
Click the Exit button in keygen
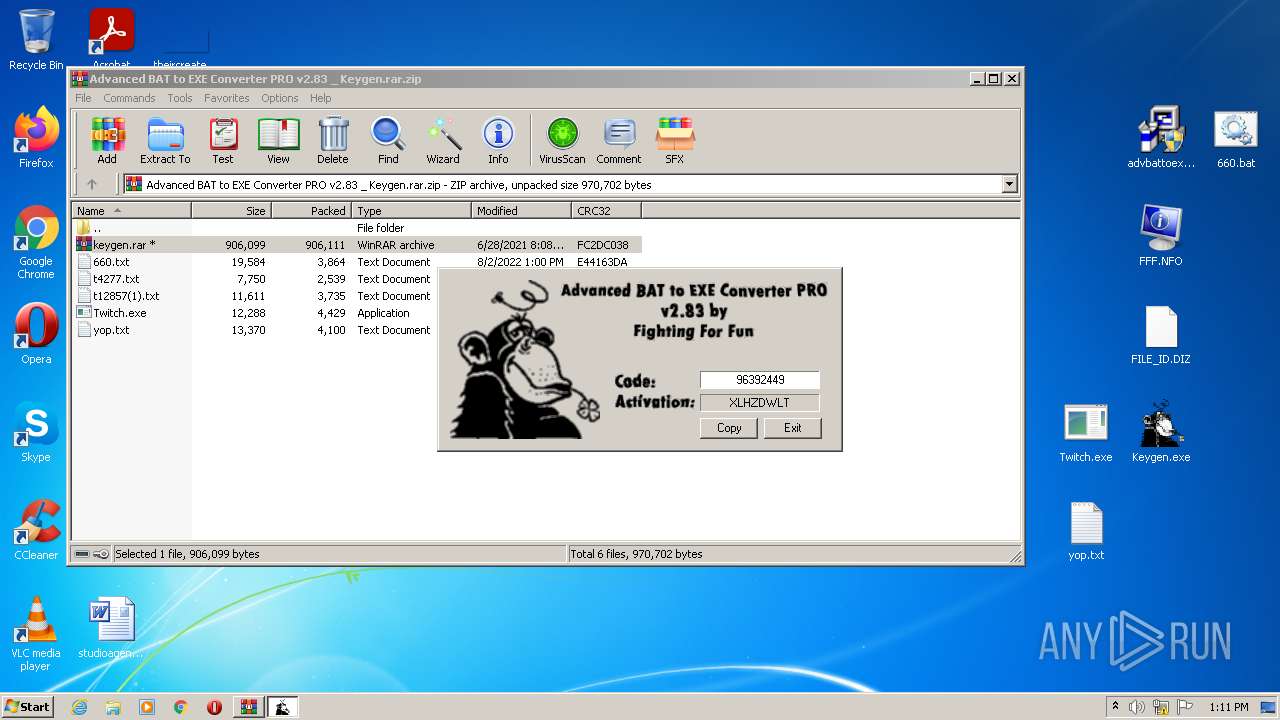click(x=792, y=428)
